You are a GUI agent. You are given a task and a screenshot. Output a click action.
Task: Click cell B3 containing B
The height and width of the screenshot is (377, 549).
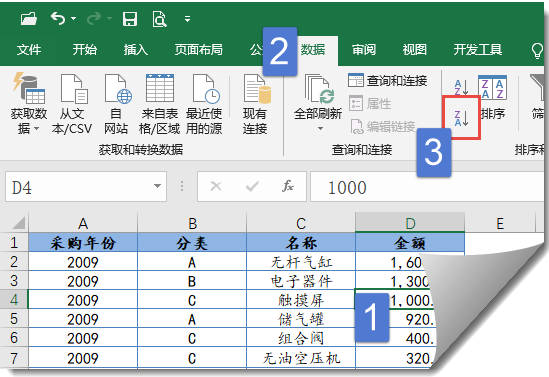coord(192,280)
